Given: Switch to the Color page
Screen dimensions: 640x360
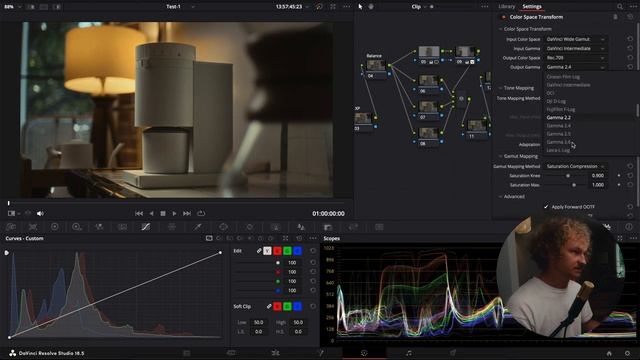Looking at the screenshot, I should [364, 353].
